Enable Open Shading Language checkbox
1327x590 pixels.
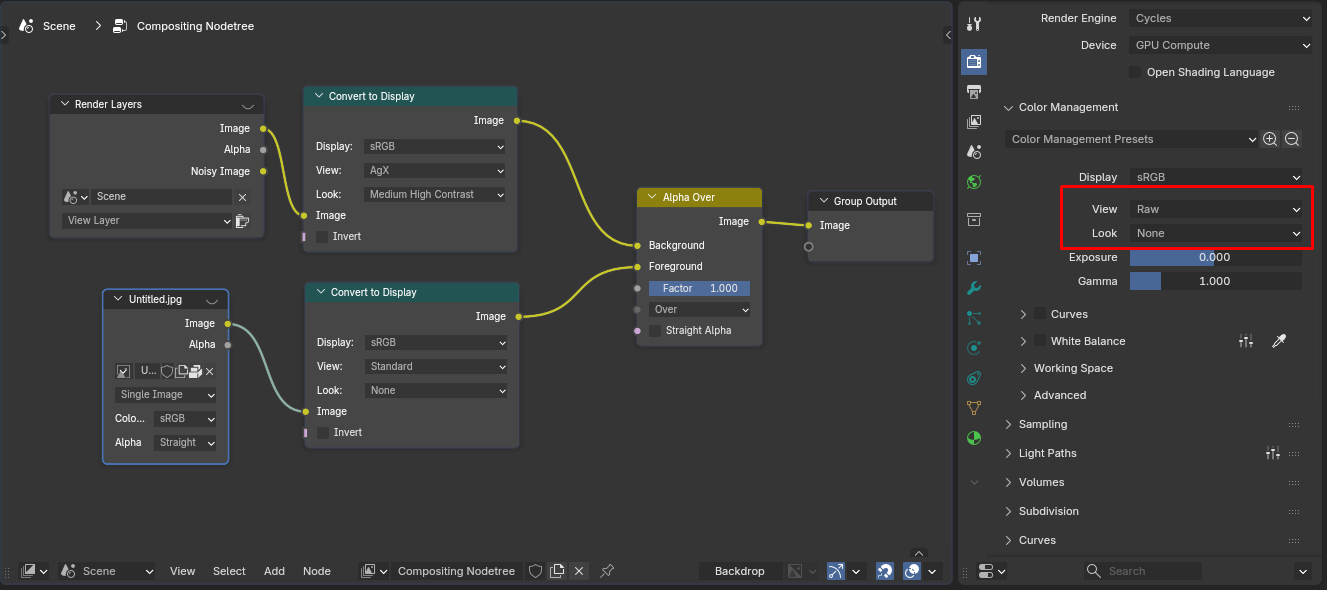coord(1135,72)
